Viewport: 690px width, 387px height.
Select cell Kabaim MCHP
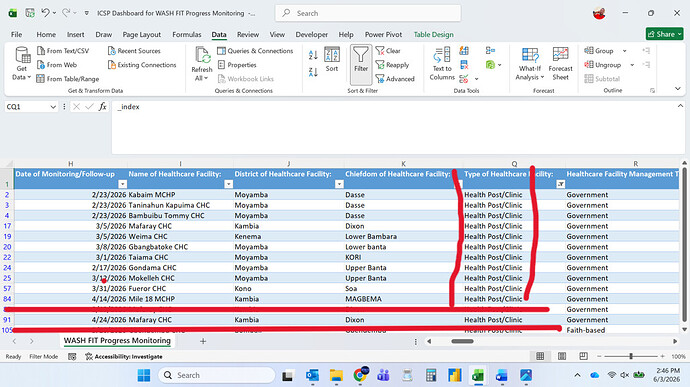[180, 195]
